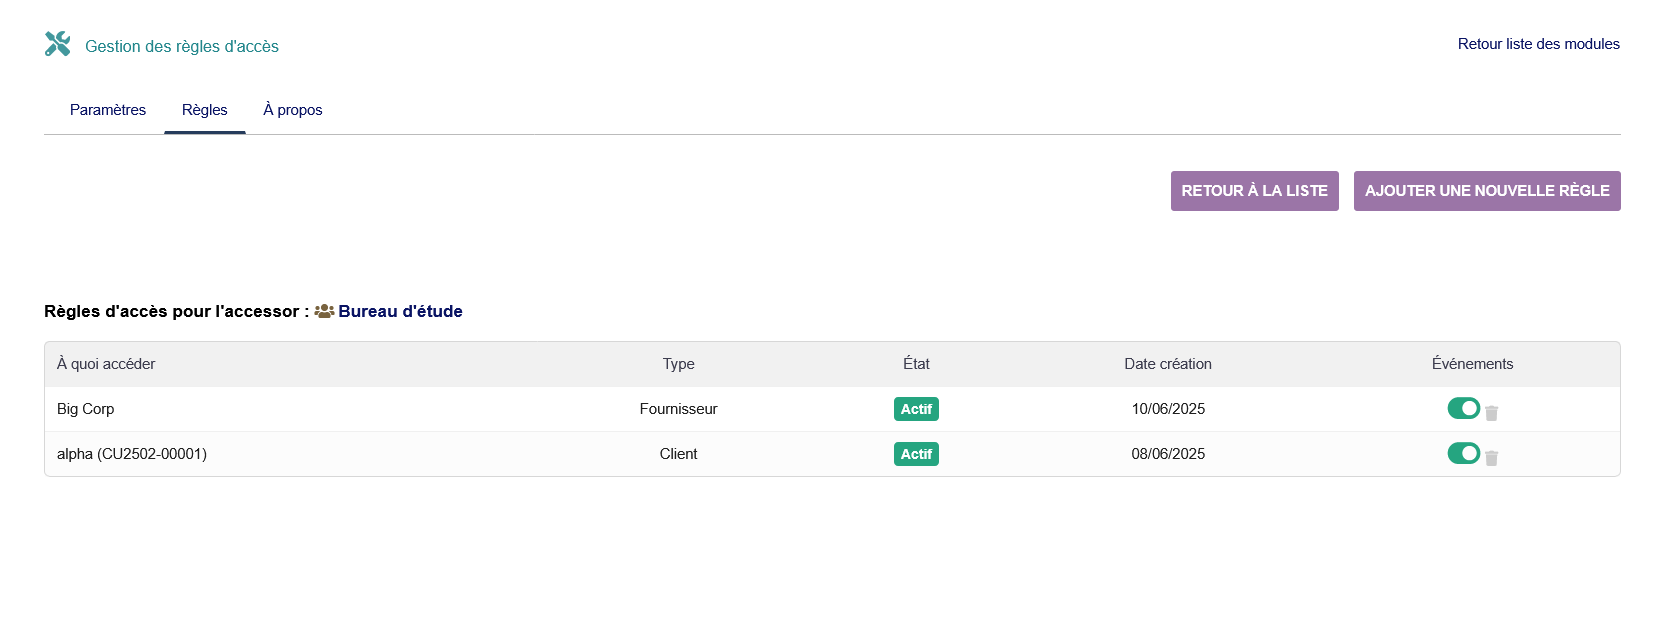Select the alpha (CU2502-00001) entry
This screenshot has height=640, width=1659.
tap(132, 454)
